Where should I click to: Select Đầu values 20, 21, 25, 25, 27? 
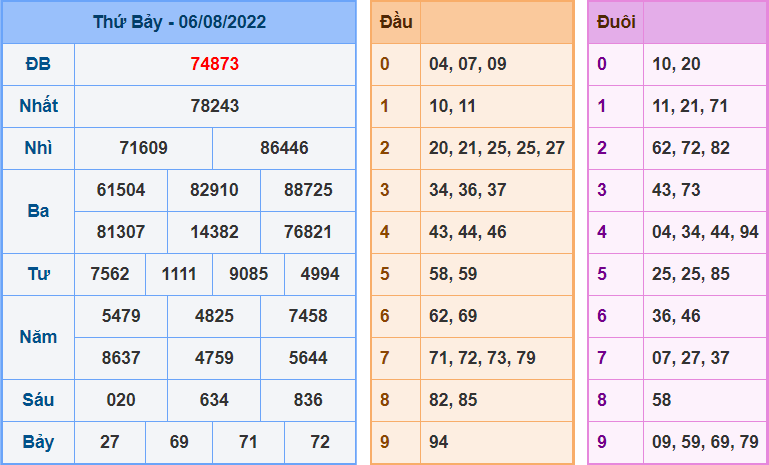(497, 148)
